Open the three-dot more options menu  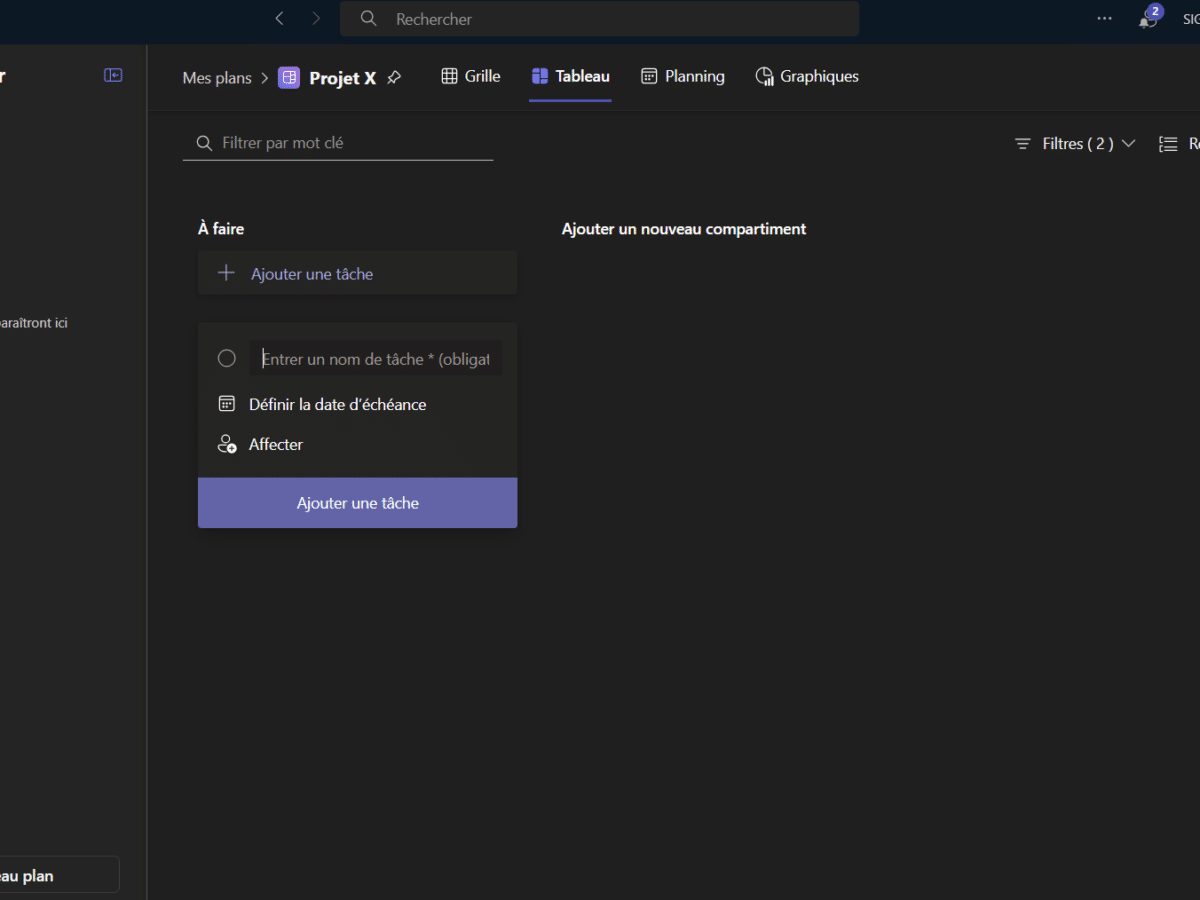point(1104,18)
